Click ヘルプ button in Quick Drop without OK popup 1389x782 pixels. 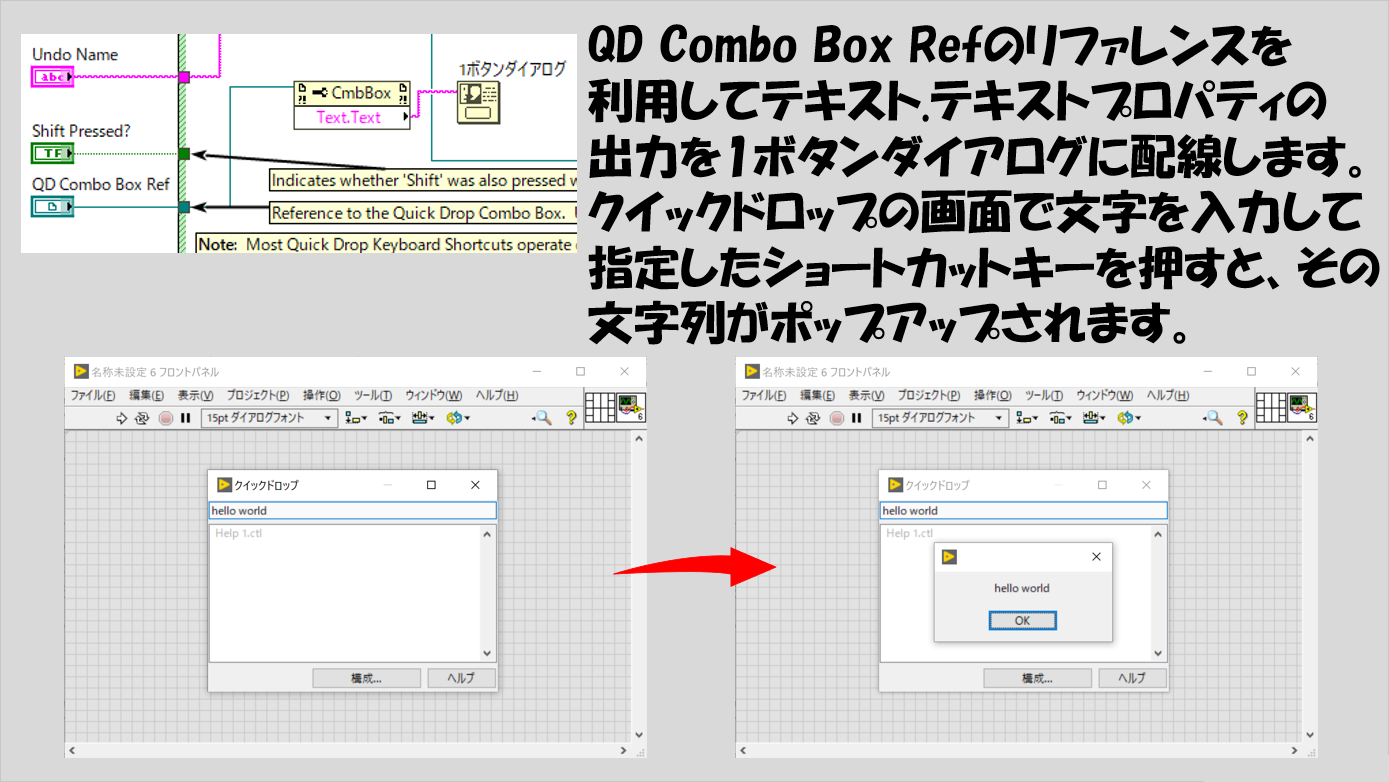(461, 678)
